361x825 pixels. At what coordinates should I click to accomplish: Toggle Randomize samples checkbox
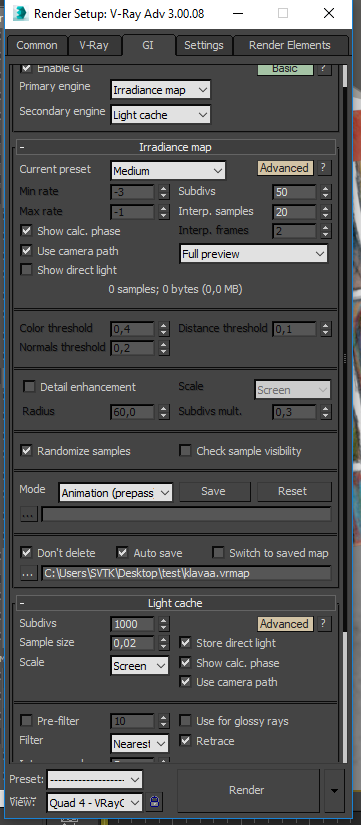coord(26,451)
